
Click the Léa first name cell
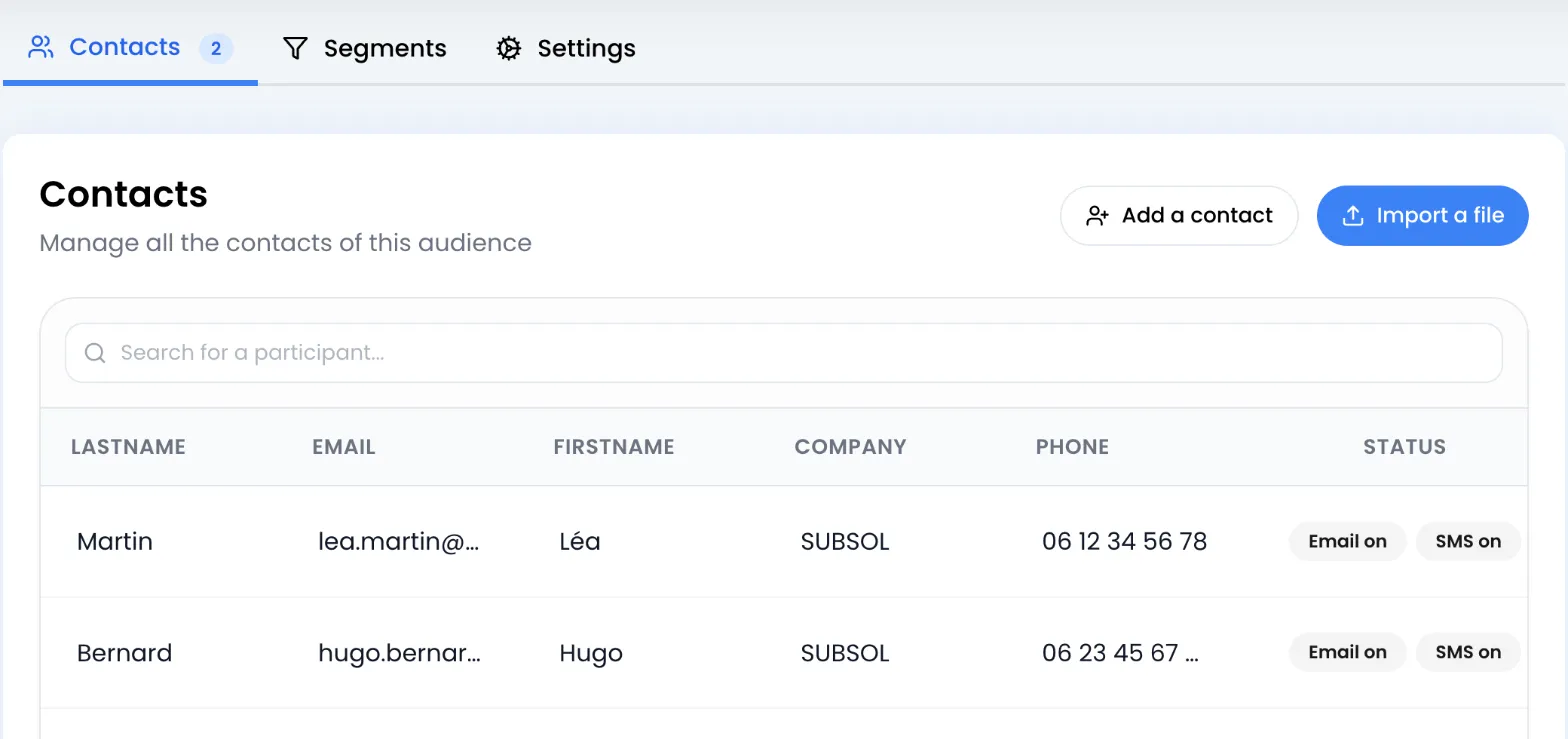(x=580, y=542)
